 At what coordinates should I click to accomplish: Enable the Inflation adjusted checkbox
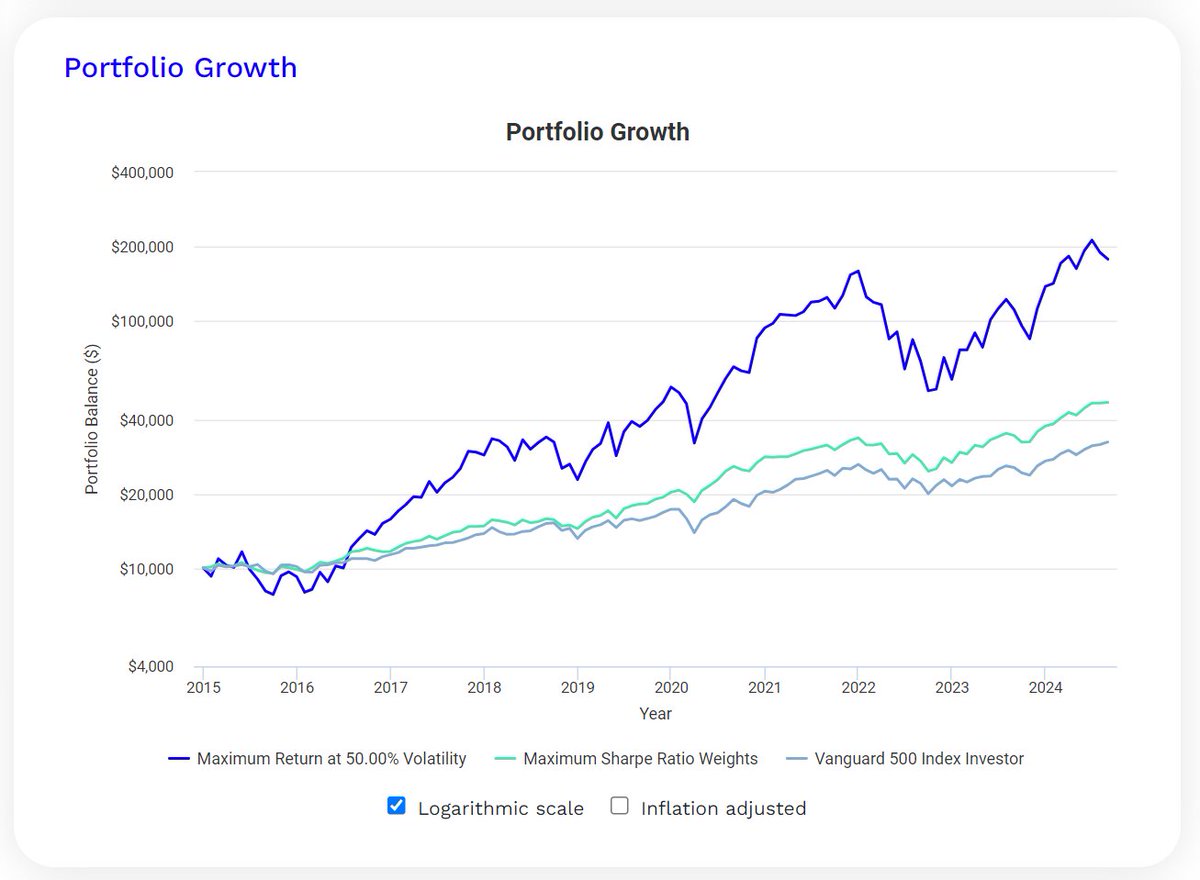click(x=620, y=806)
